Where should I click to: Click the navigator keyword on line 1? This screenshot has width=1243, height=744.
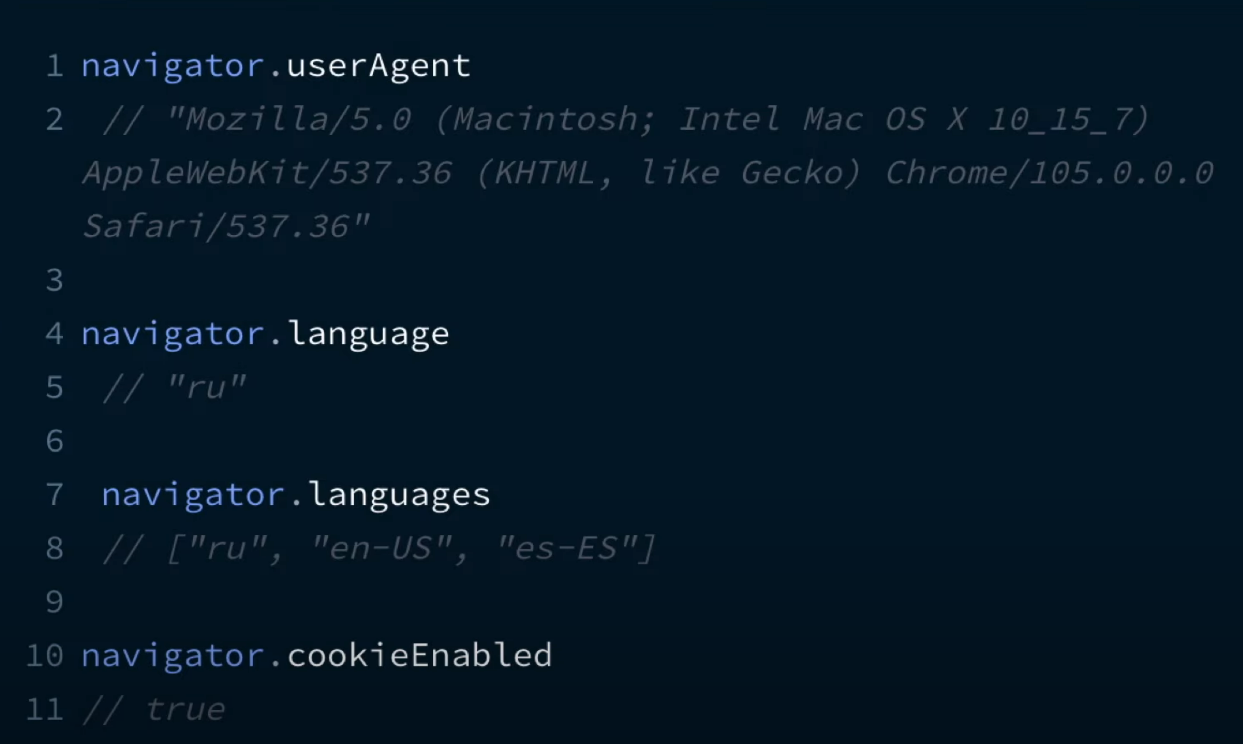click(173, 67)
